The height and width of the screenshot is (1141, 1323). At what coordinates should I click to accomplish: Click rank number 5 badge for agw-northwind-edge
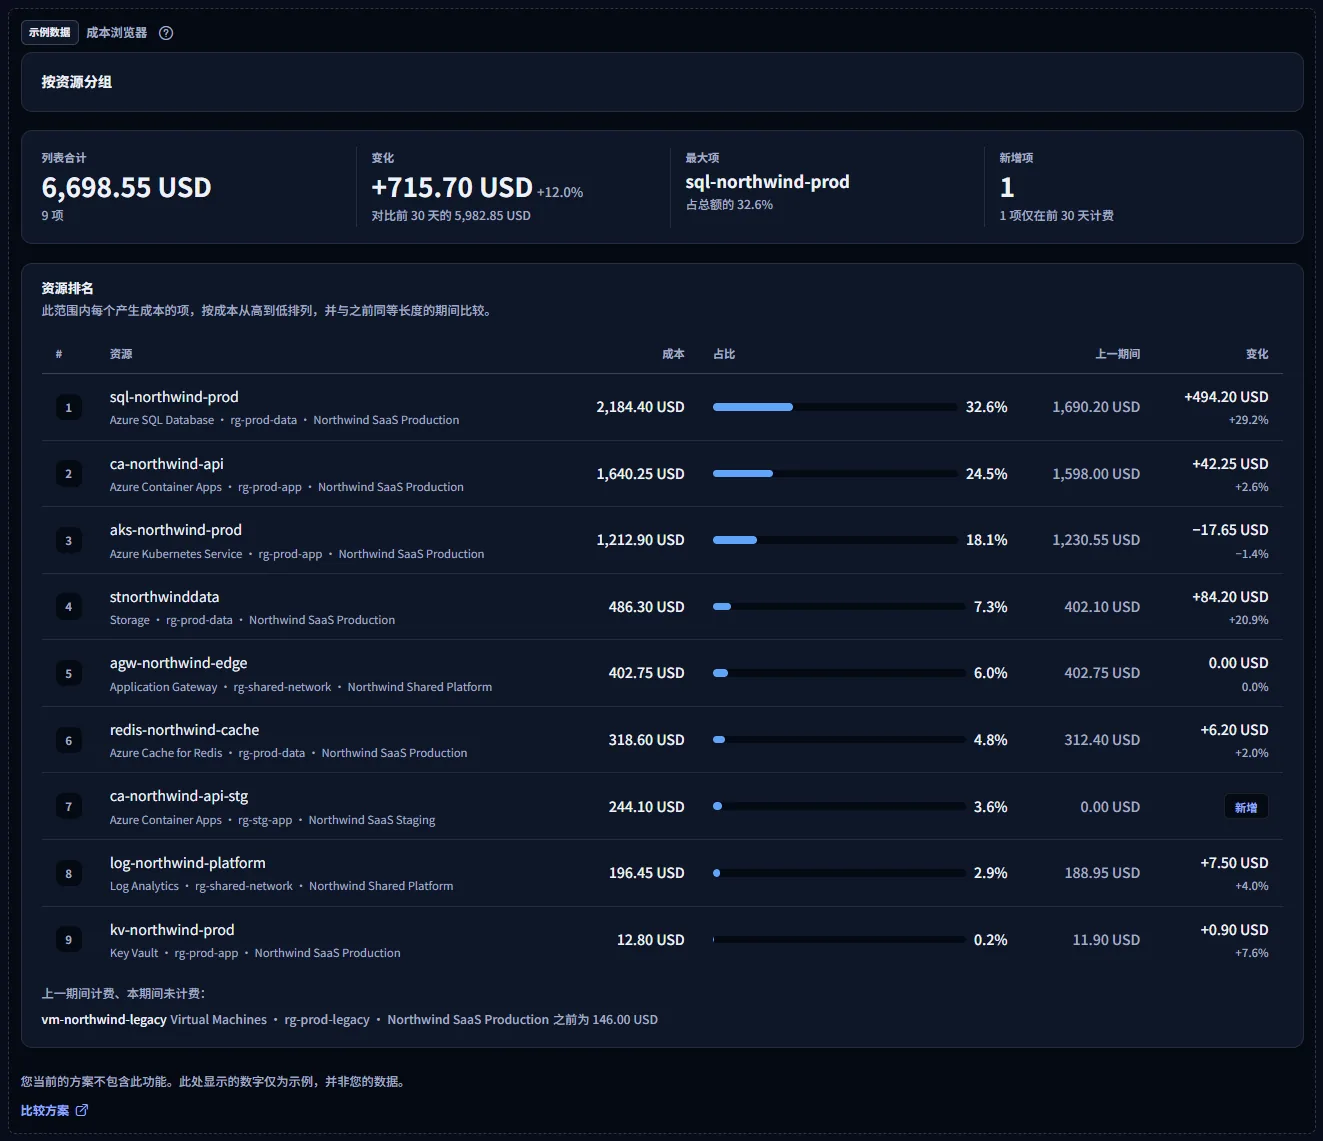click(69, 673)
